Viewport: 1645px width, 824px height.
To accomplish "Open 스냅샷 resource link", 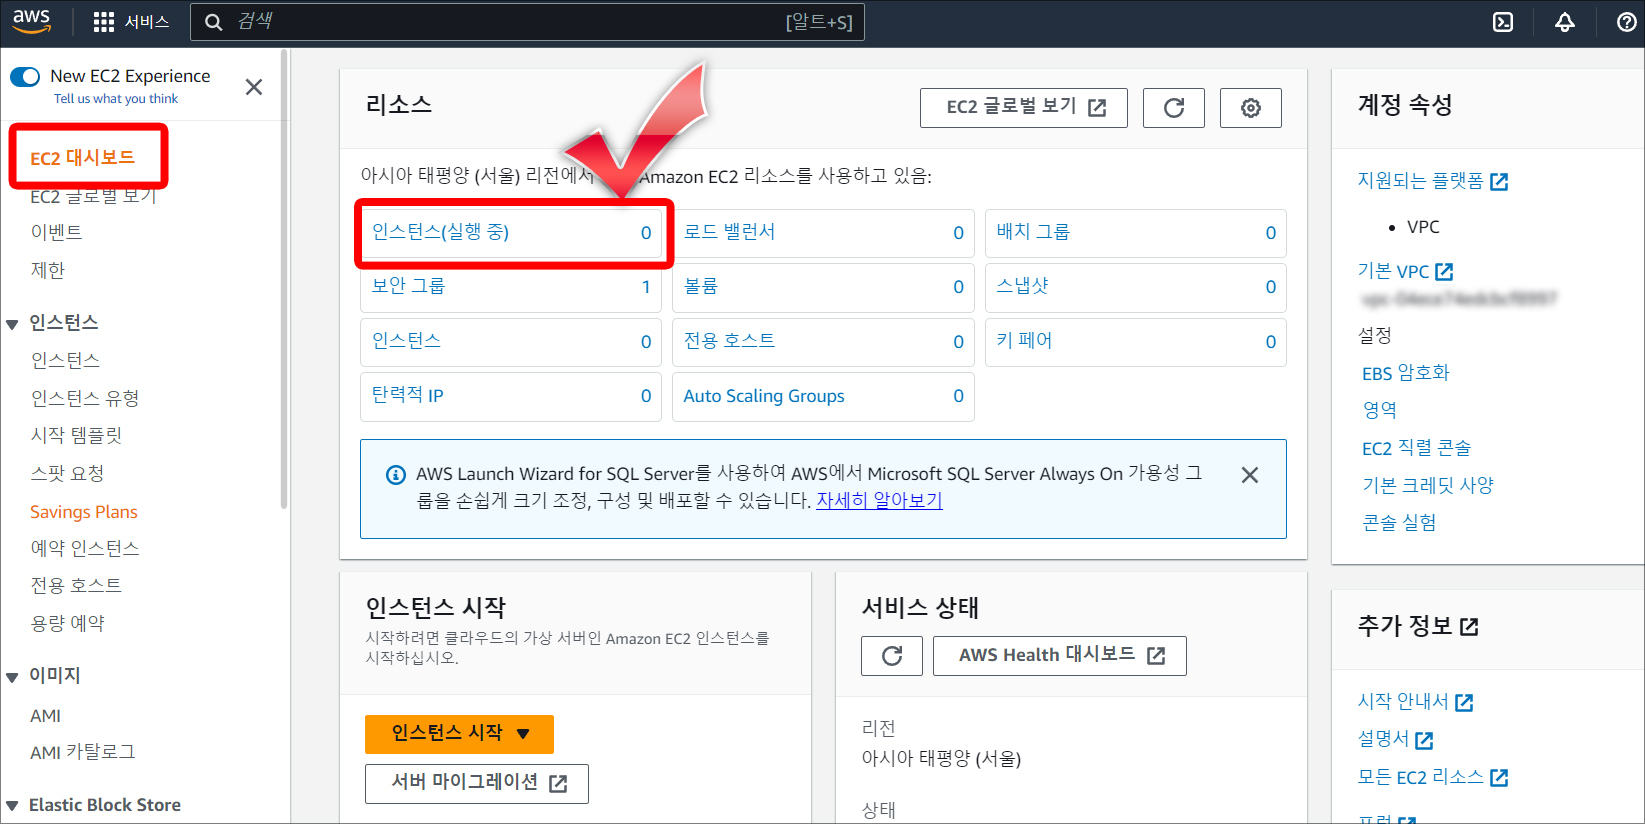I will pyautogui.click(x=1022, y=286).
